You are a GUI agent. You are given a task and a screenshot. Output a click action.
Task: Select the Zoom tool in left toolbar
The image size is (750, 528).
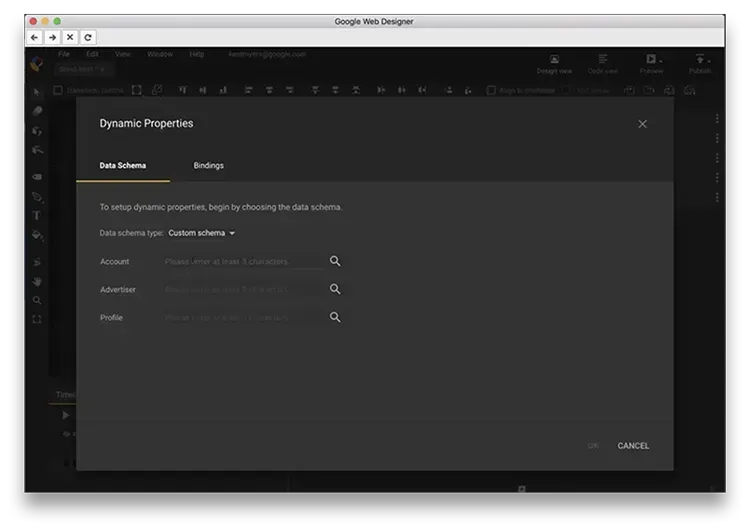(x=37, y=300)
